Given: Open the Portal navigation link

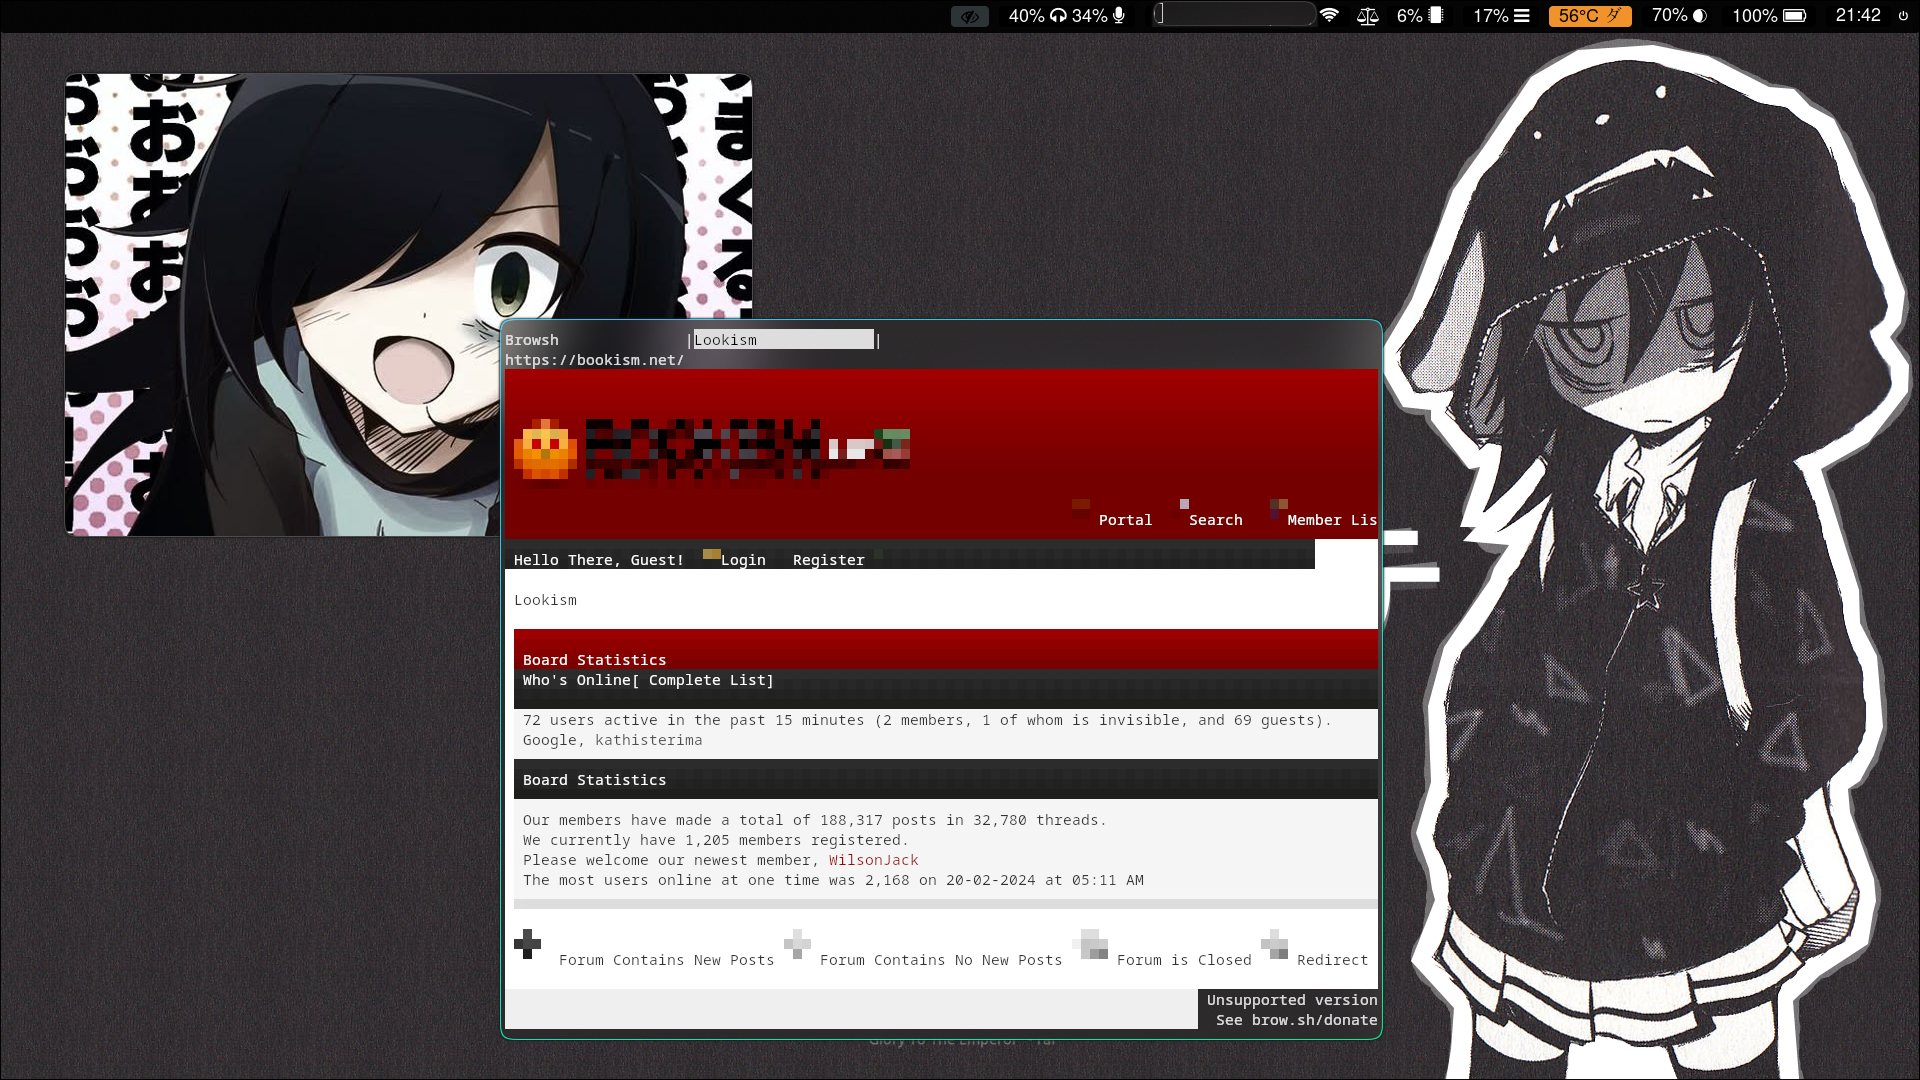Looking at the screenshot, I should coord(1125,520).
